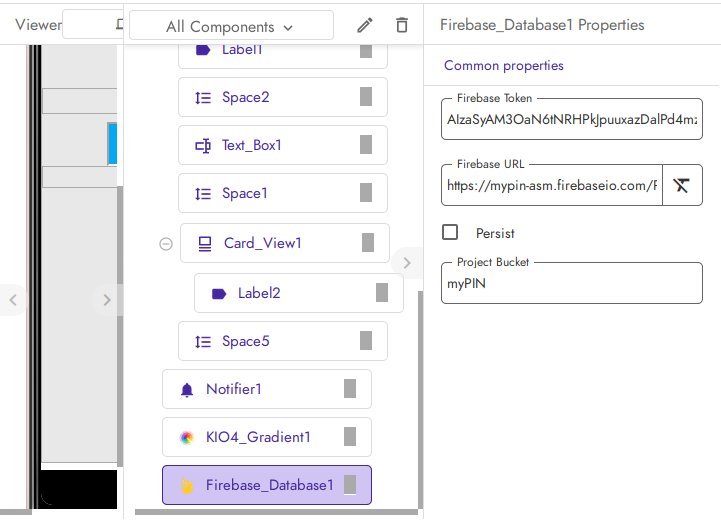Expand the properties panel with right chevron
Viewport: 721px width, 520px height.
406,263
